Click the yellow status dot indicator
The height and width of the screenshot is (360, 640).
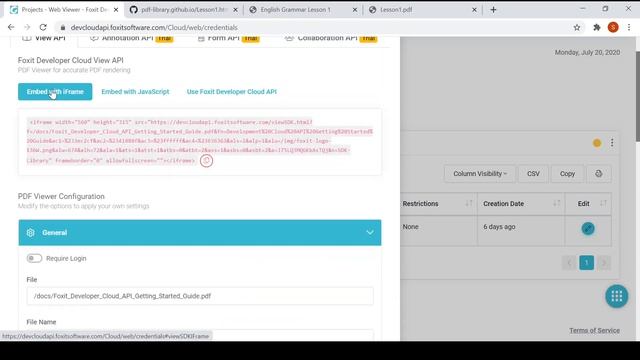597,143
